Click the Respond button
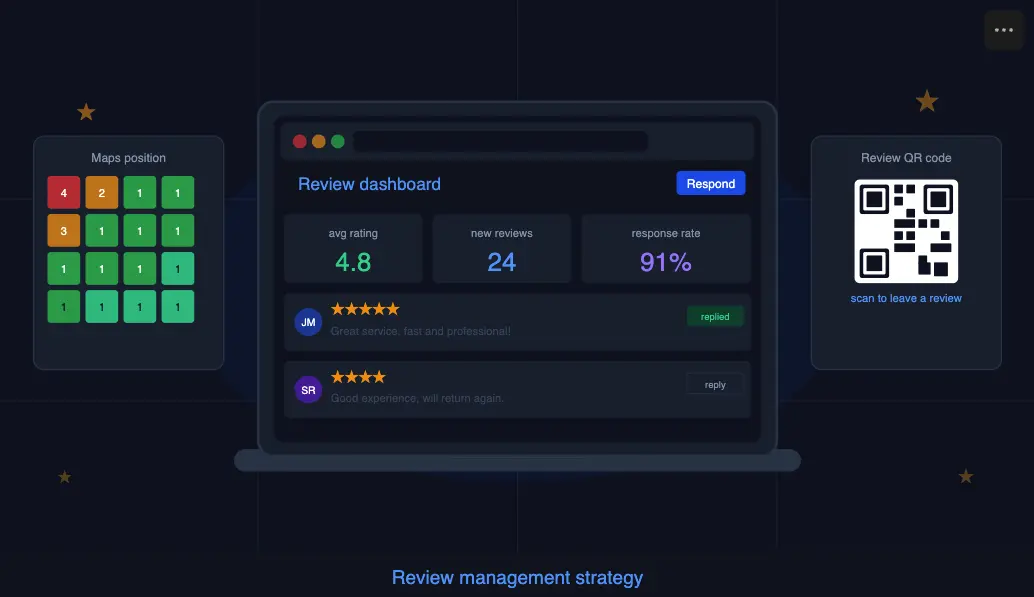 (x=710, y=183)
